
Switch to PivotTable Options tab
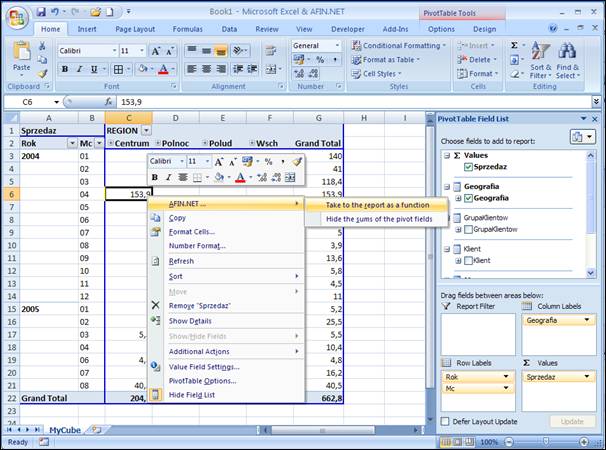(441, 29)
